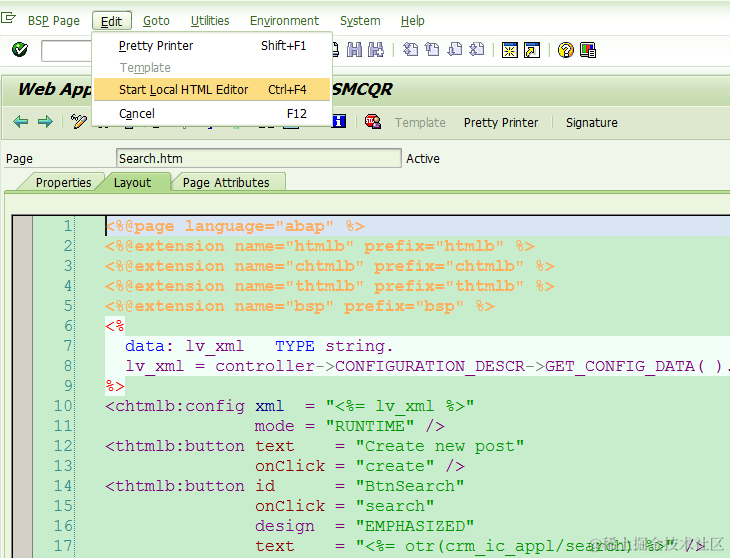Click code line 1 page language directive
730x558 pixels.
pyautogui.click(x=235, y=226)
